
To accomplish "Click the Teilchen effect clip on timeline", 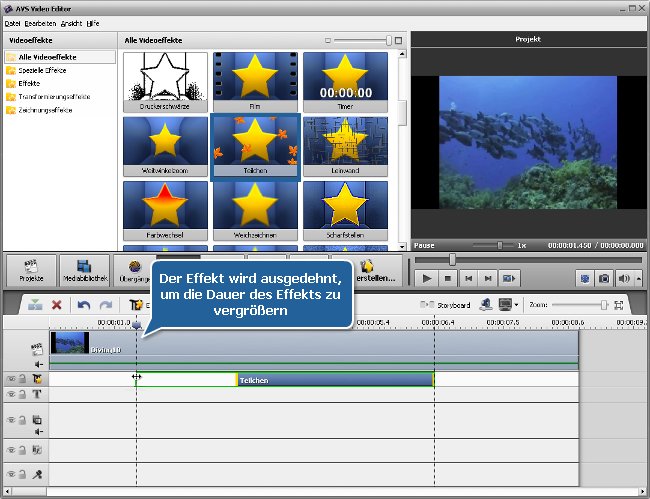I will tap(334, 380).
